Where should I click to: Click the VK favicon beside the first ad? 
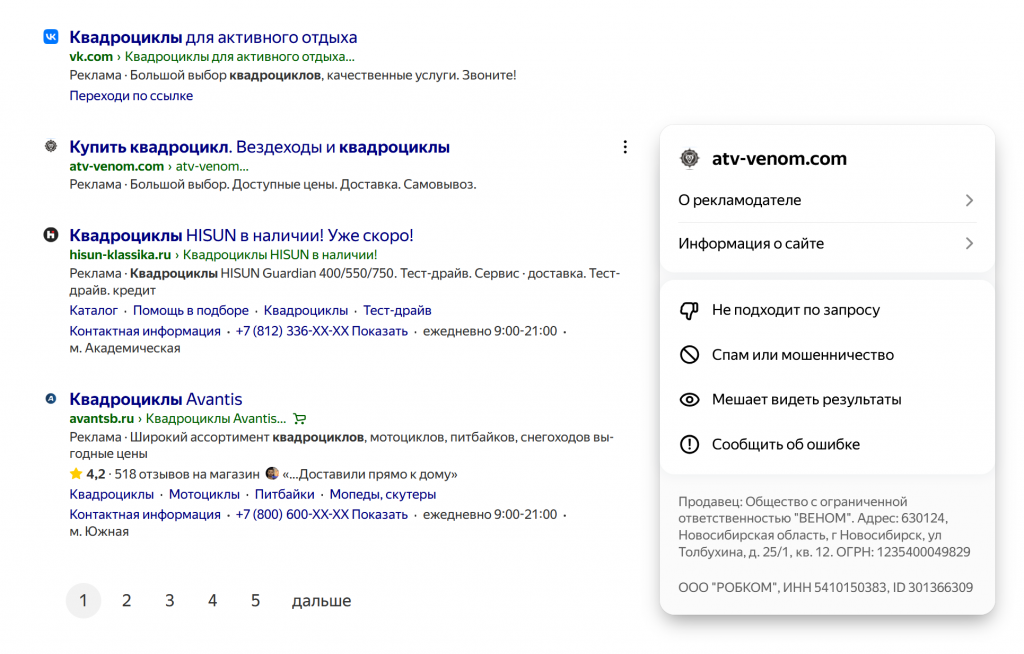click(x=51, y=37)
